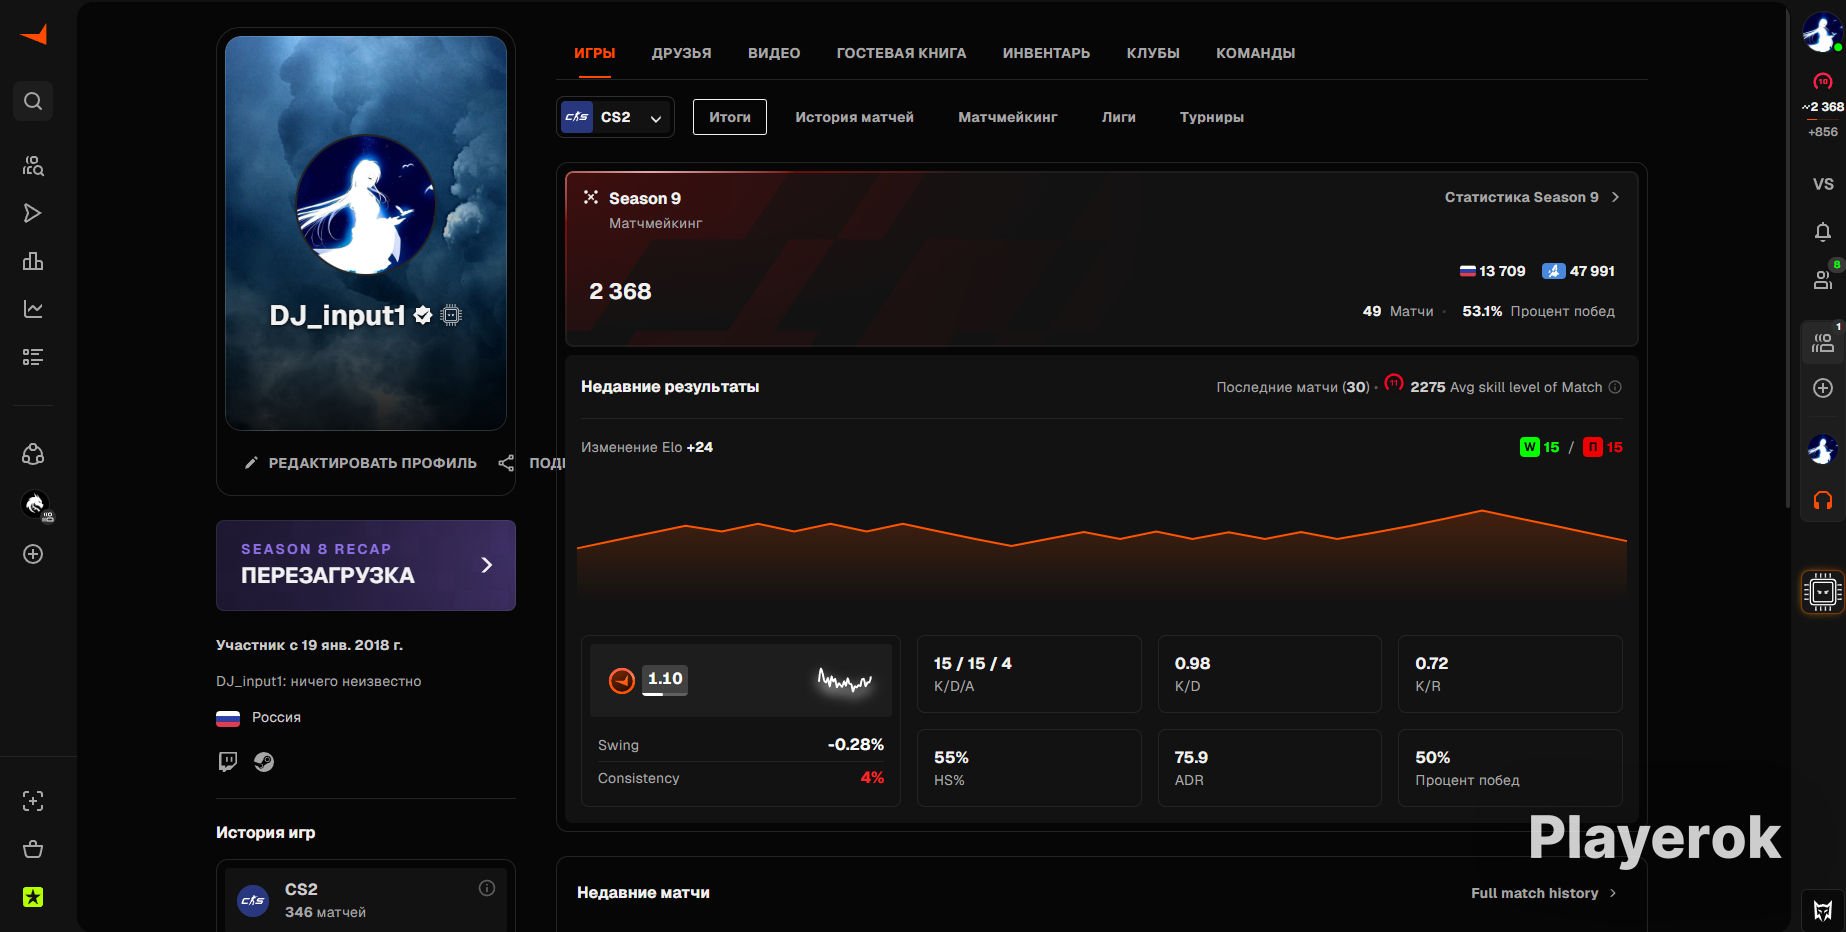Click the plus circle in right sidebar
1846x932 pixels.
(1823, 388)
